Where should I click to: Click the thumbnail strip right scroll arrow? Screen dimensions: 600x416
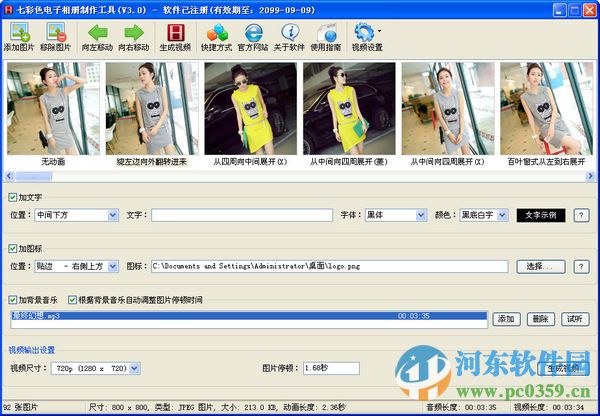tap(590, 176)
